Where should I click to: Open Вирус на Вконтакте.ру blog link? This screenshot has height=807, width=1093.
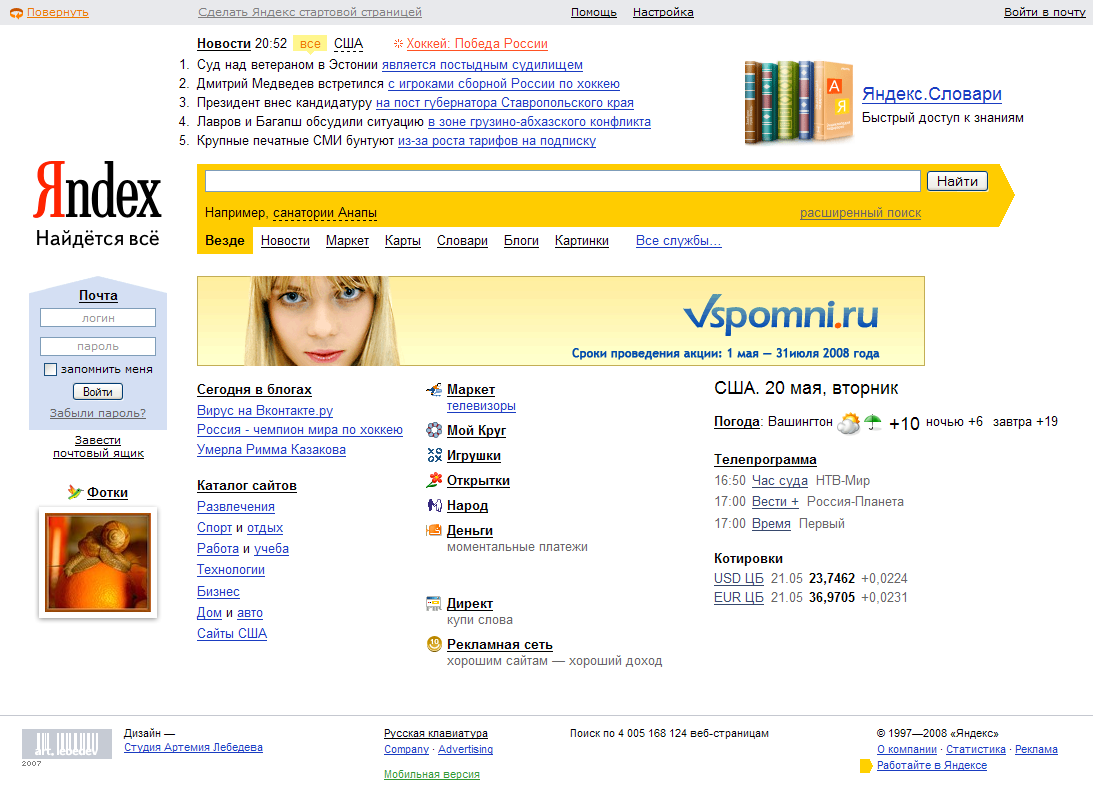265,410
